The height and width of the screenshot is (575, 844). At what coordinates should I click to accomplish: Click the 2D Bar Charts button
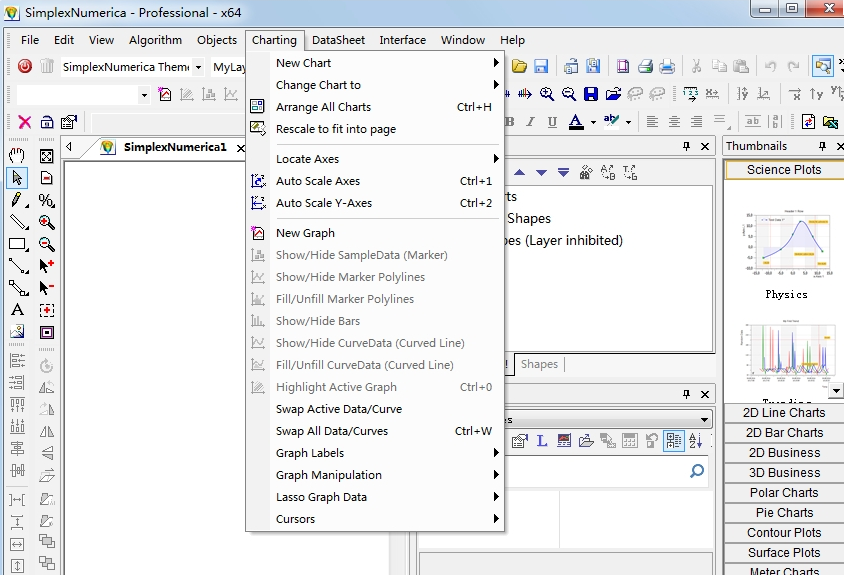[x=784, y=433]
